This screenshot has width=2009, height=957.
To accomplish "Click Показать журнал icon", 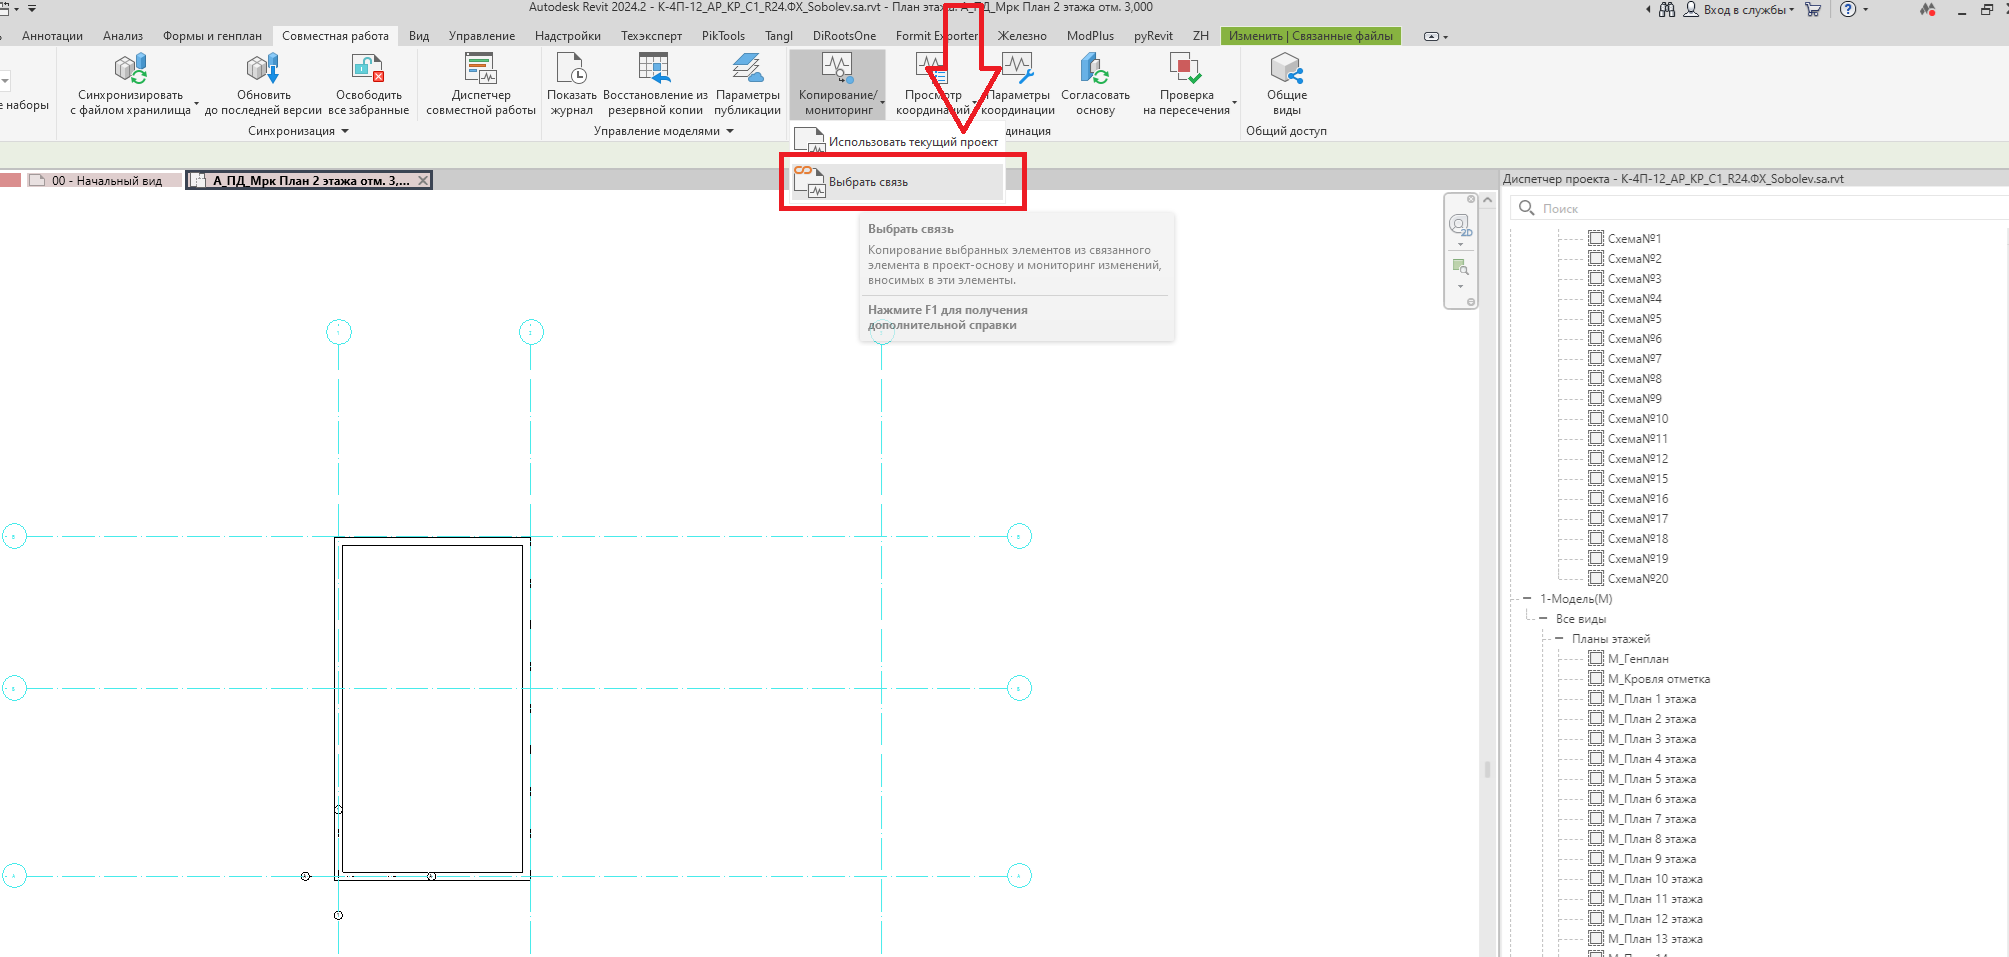I will point(571,68).
